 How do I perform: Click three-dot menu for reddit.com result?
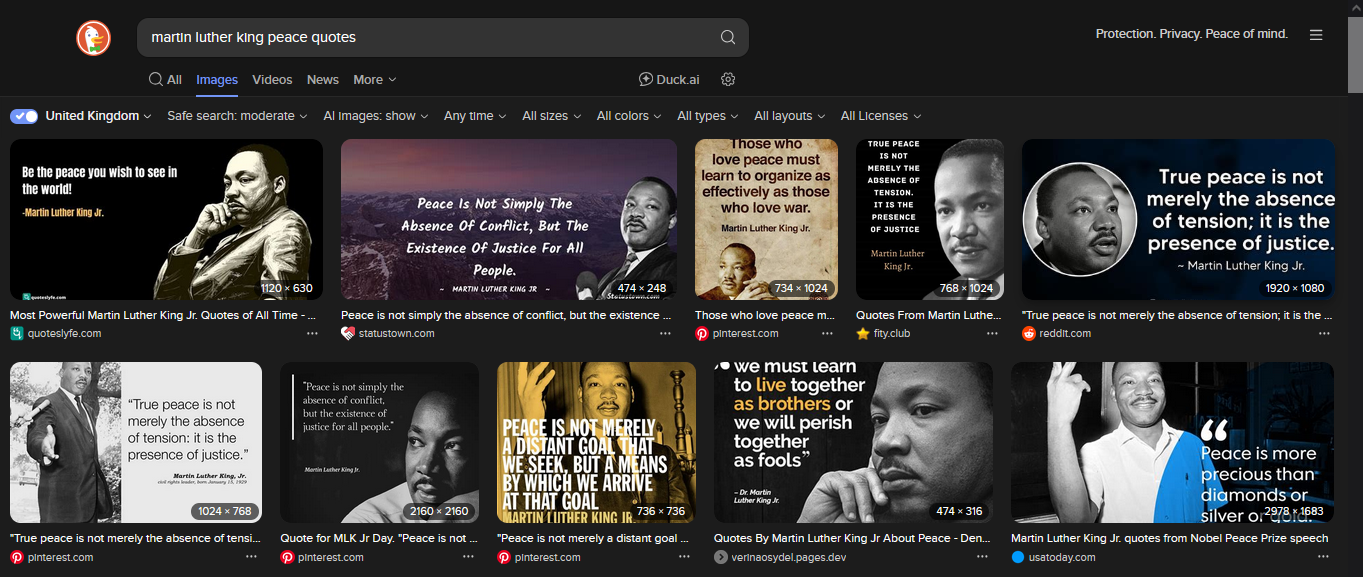click(x=1324, y=334)
